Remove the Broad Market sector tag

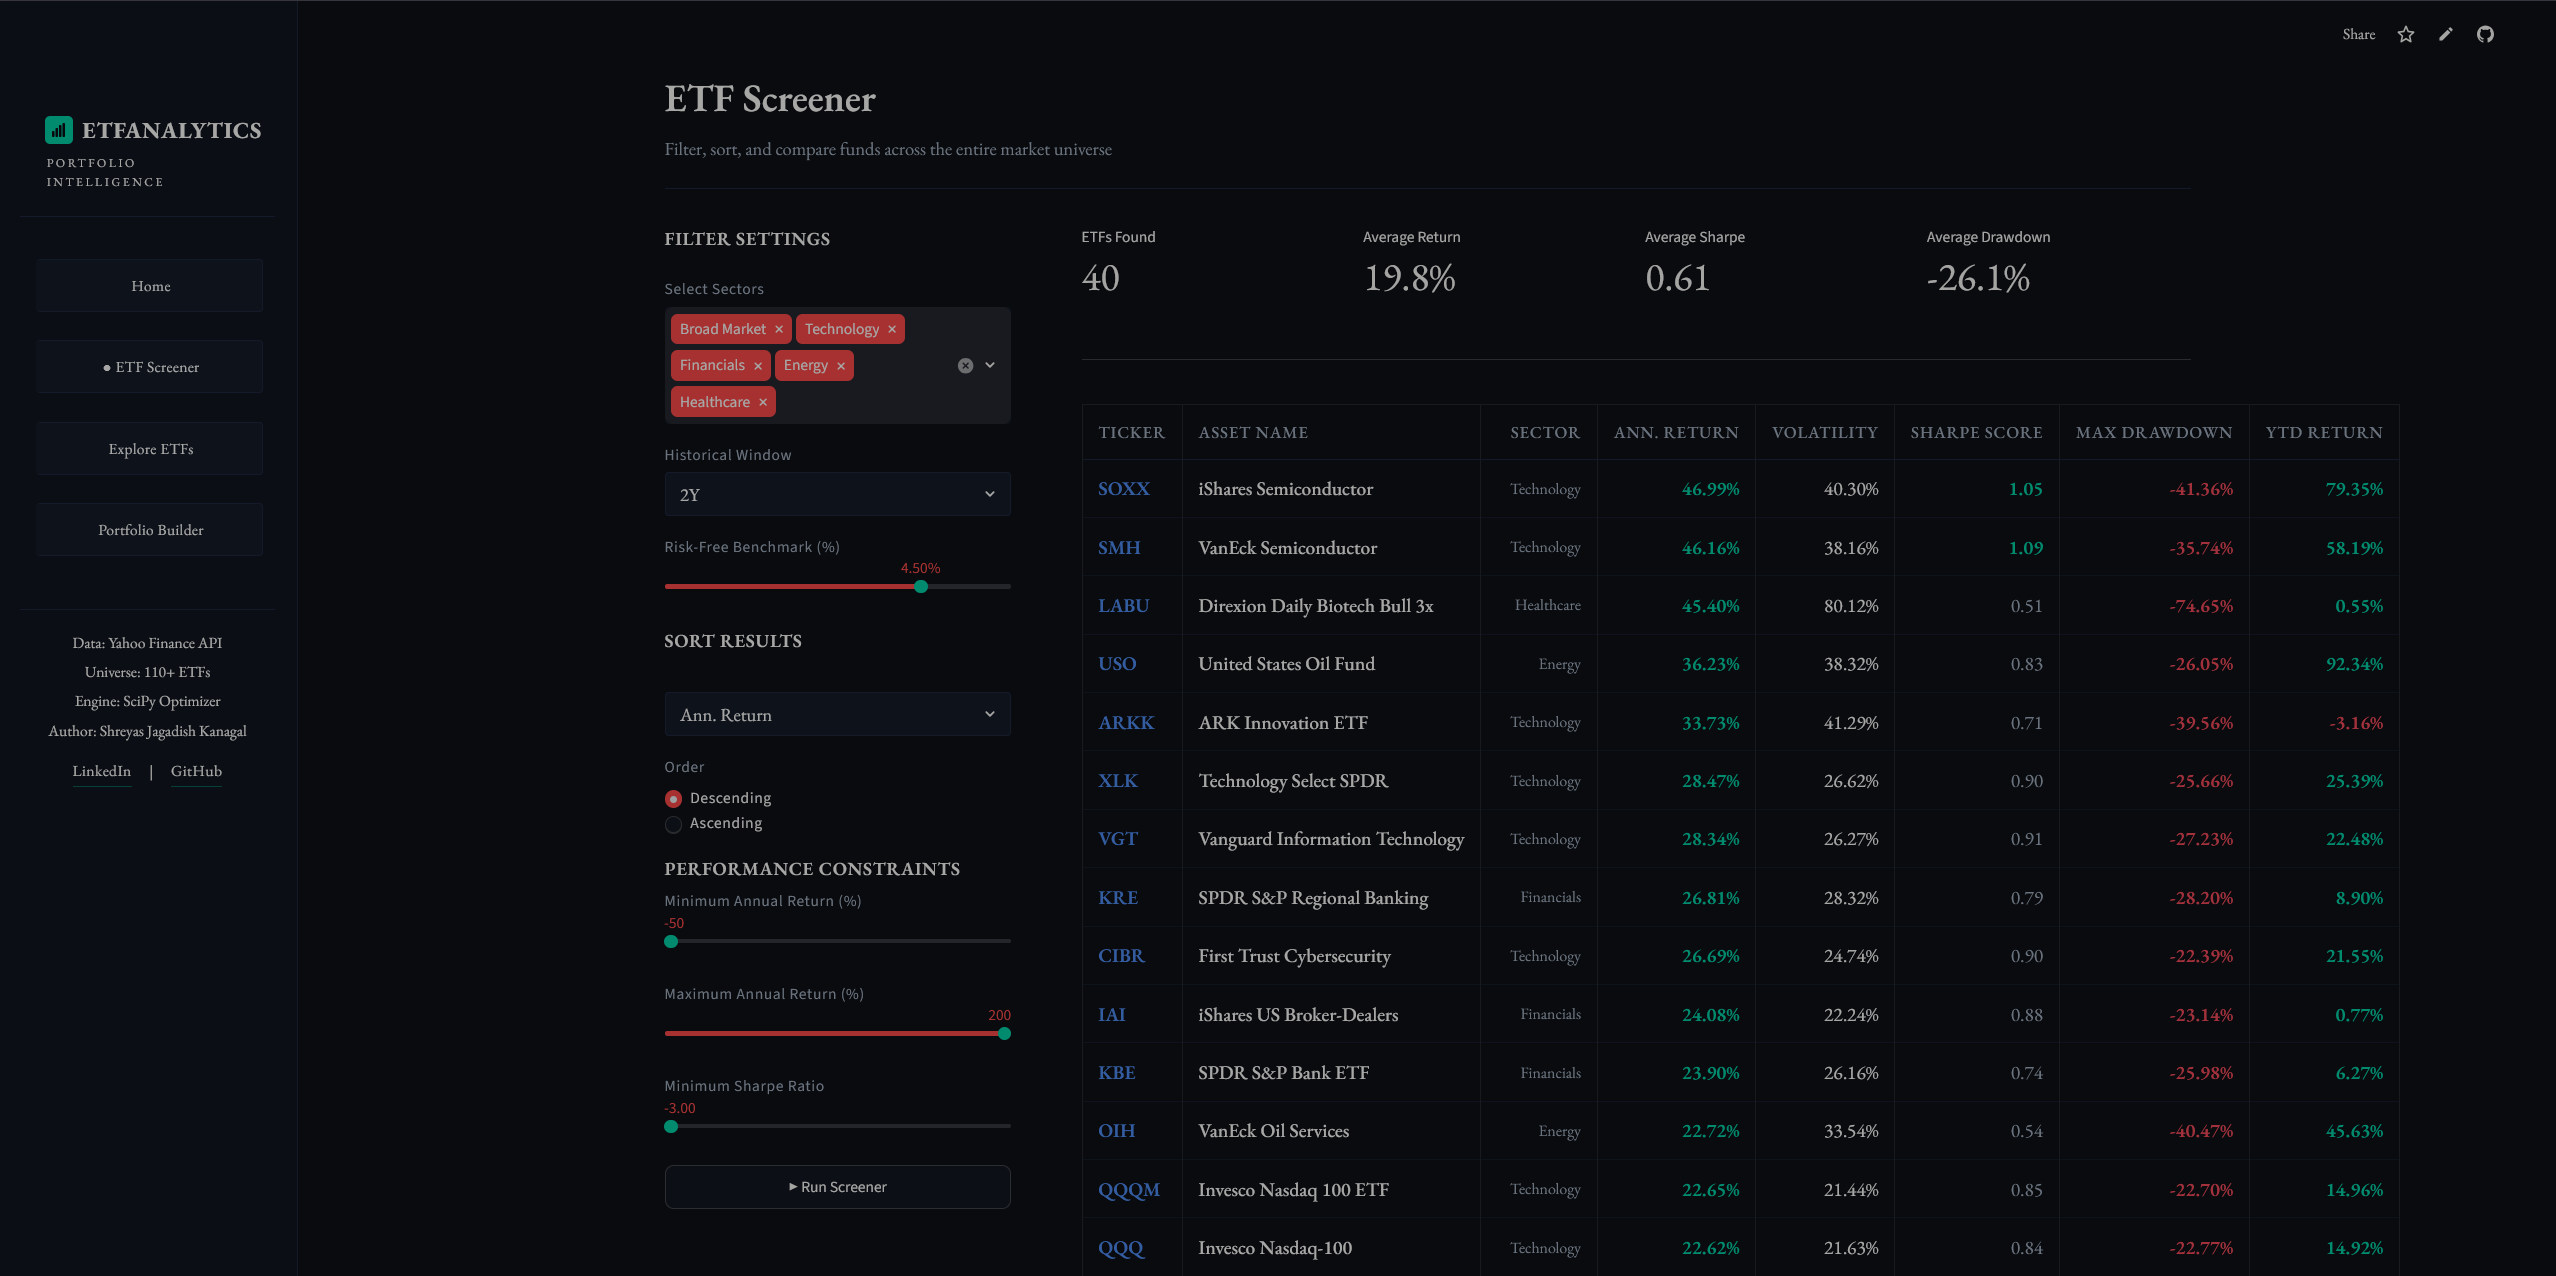click(x=779, y=329)
